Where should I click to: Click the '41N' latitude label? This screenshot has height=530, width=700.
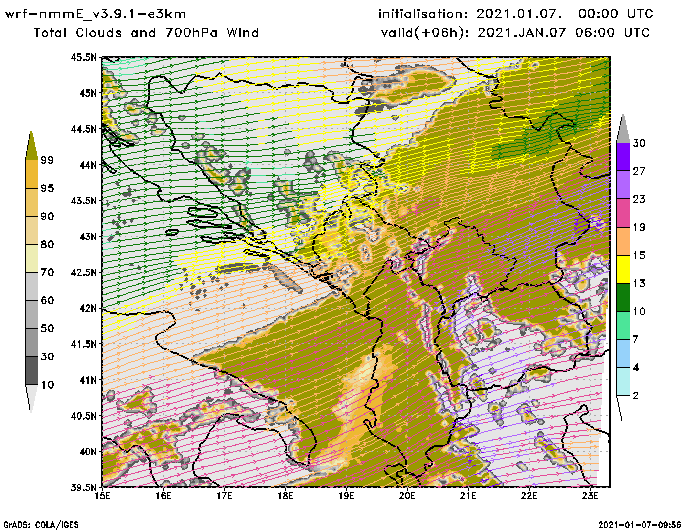point(88,380)
